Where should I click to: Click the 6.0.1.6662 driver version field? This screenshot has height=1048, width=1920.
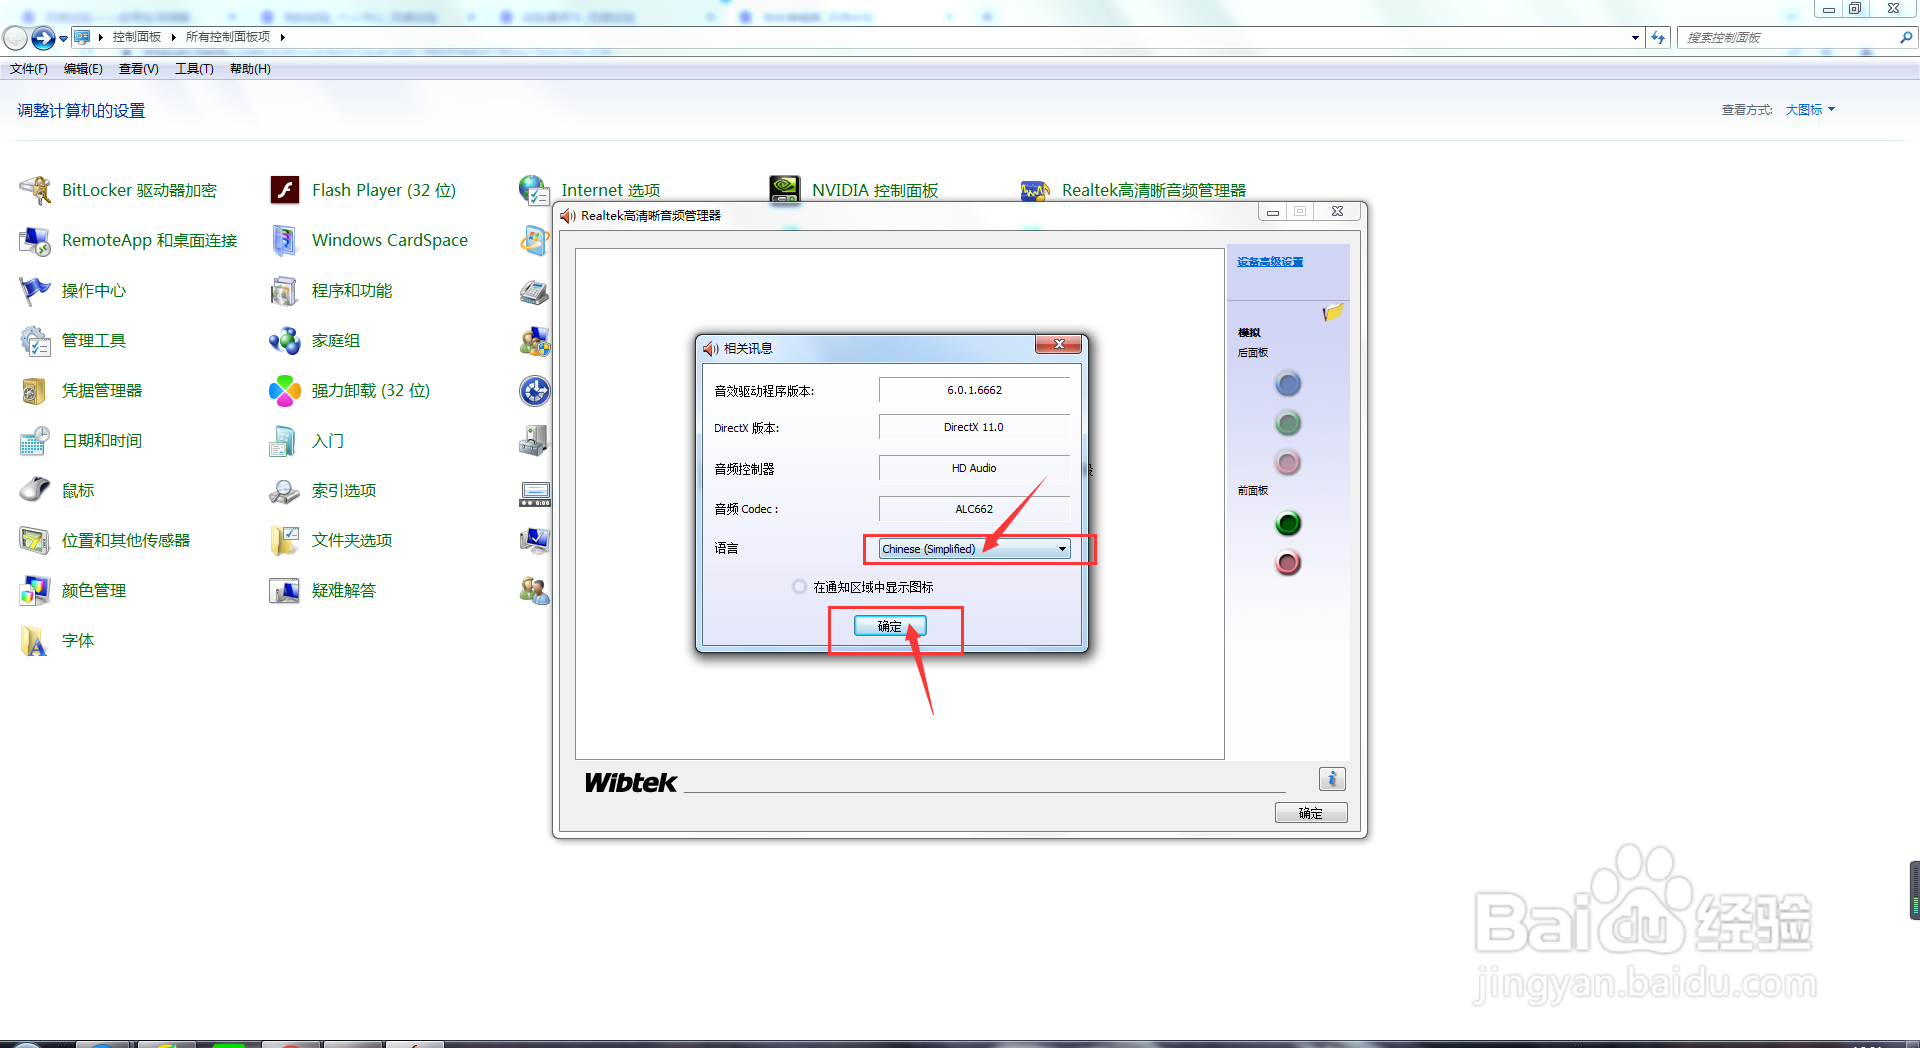[974, 390]
